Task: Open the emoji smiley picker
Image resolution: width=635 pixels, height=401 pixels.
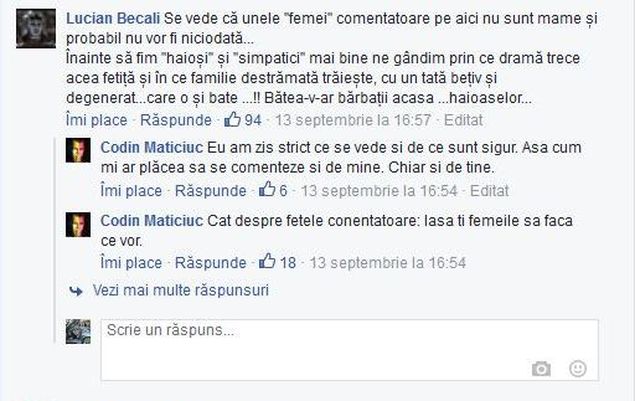Action: tap(577, 369)
